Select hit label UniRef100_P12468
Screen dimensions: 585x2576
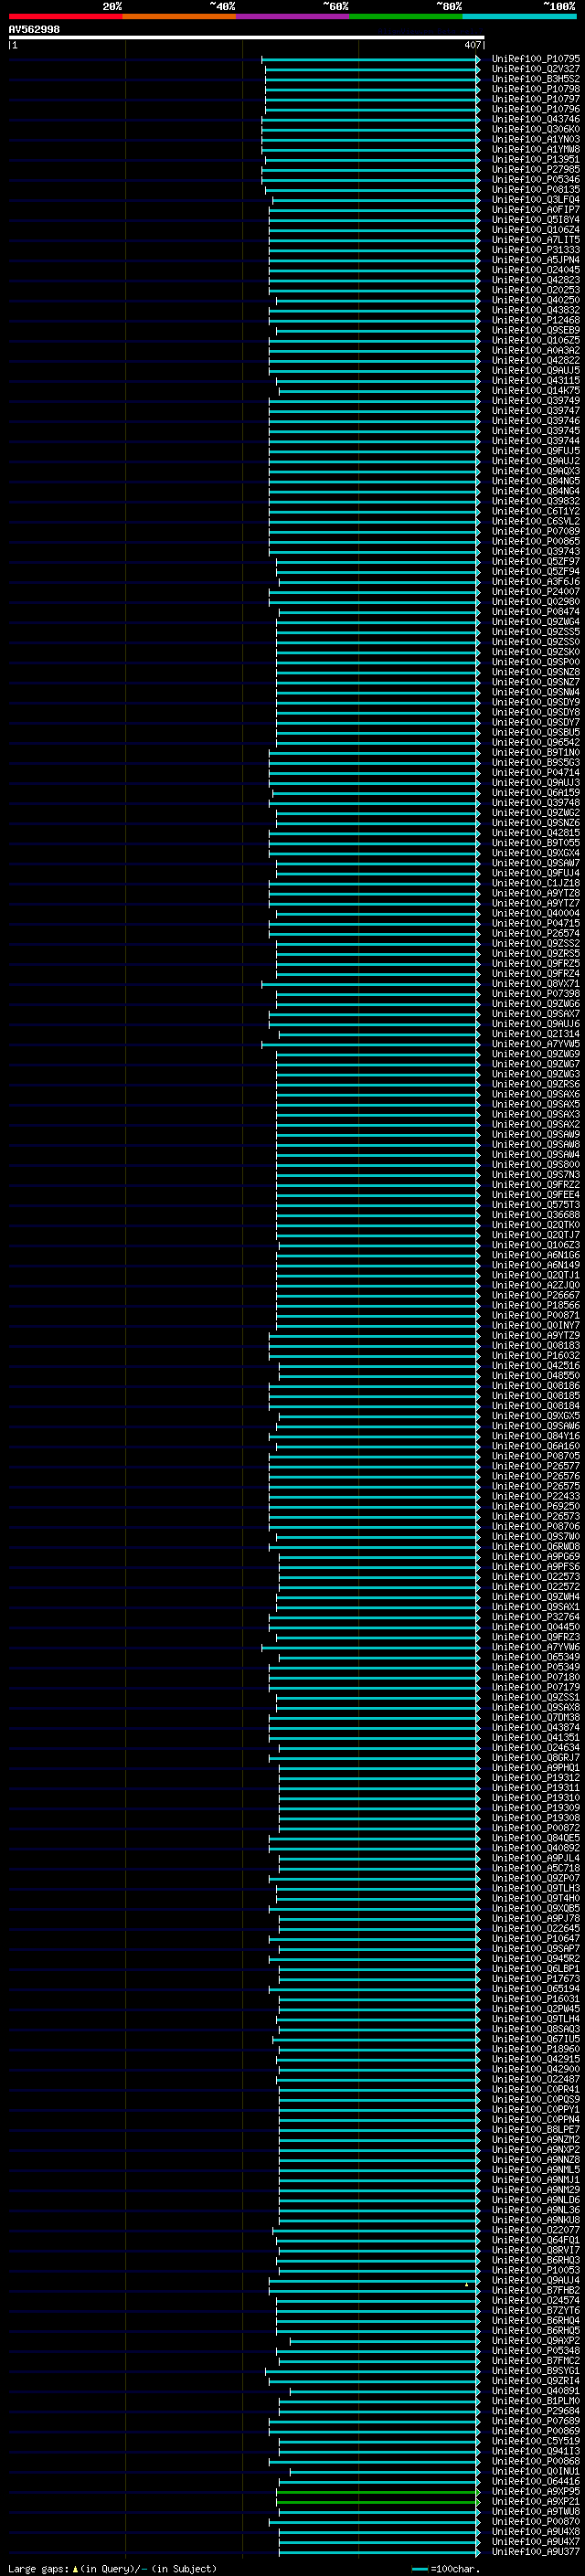pos(536,320)
